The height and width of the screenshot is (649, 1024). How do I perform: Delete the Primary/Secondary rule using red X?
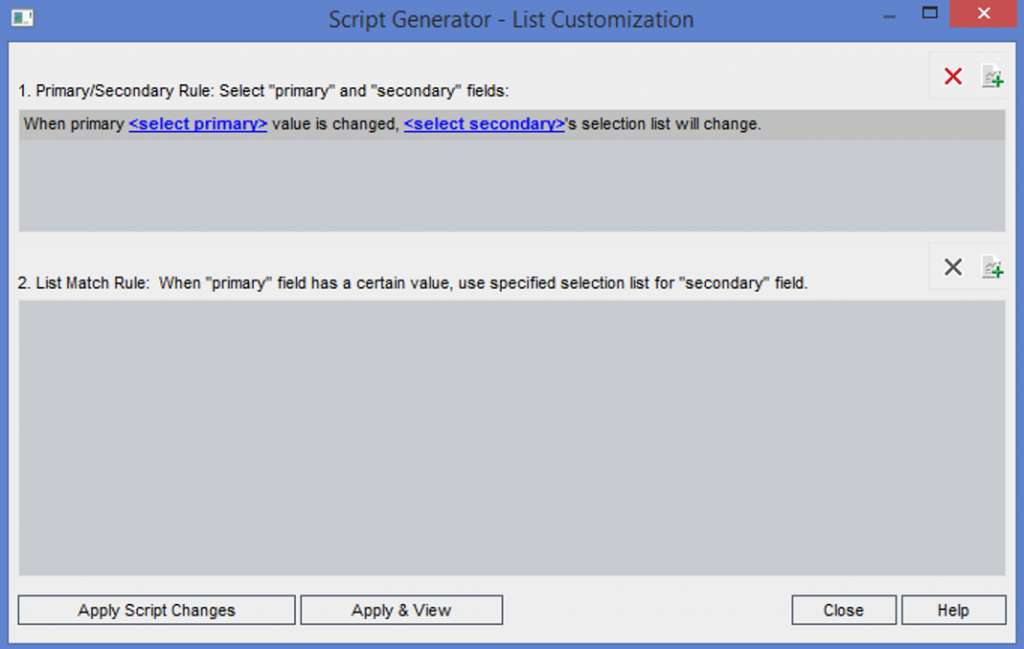951,75
